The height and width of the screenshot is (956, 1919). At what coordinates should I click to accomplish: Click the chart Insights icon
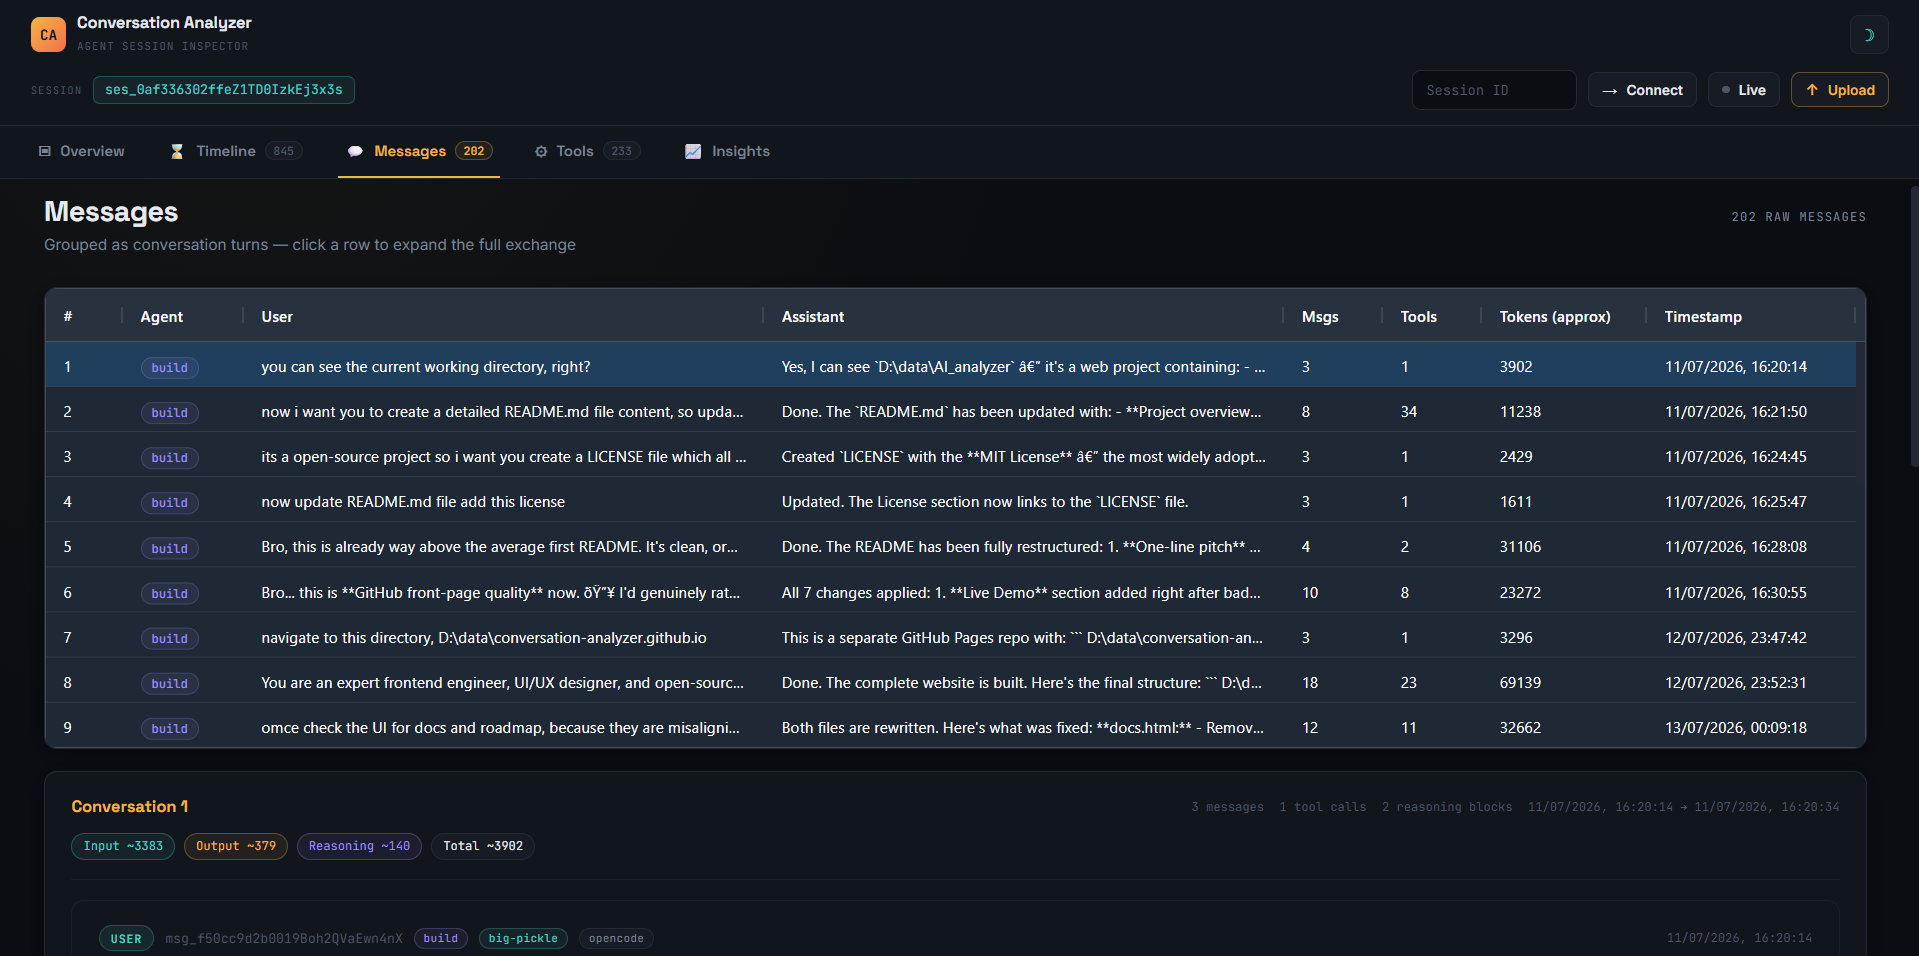click(x=693, y=151)
